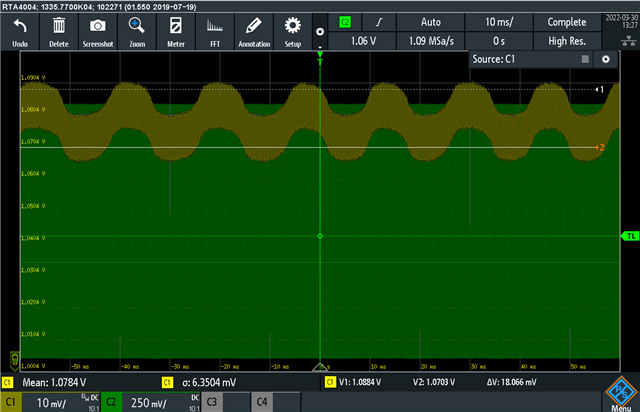Screen dimensions: 640x412
Task: Open sample rate 1.09 MSa/s field
Action: tap(431, 41)
